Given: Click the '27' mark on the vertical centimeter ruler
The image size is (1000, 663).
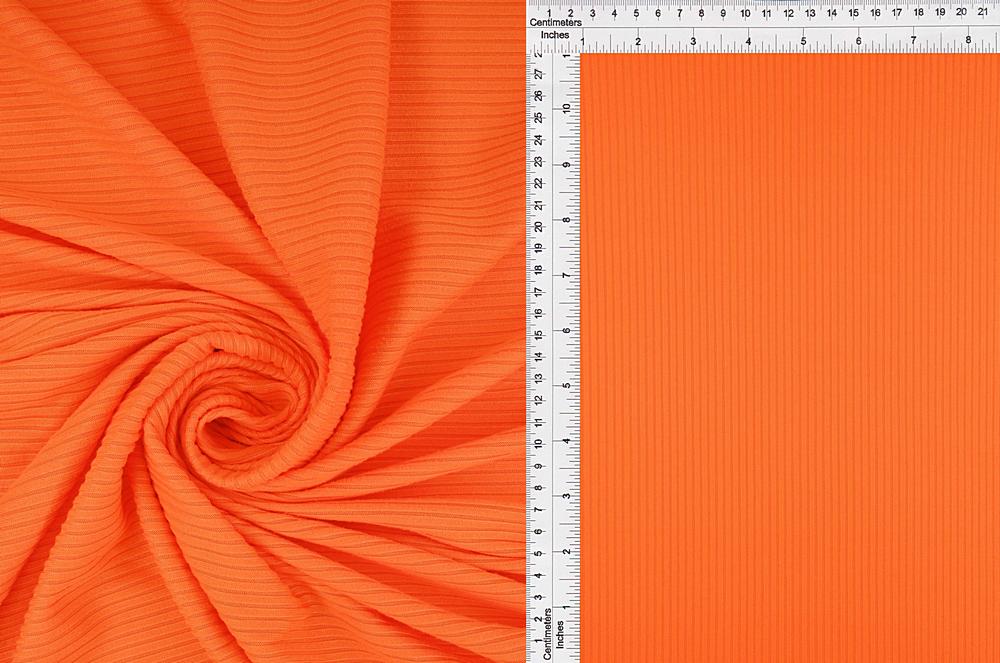Looking at the screenshot, I should [x=539, y=74].
